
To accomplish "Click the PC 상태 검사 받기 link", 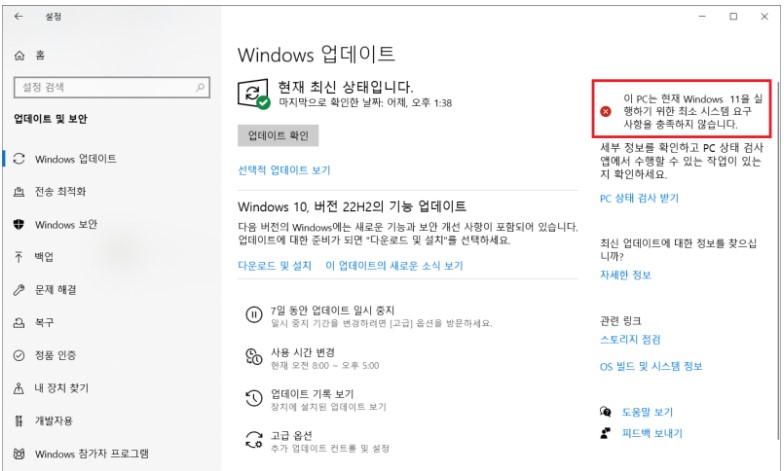I will point(639,198).
